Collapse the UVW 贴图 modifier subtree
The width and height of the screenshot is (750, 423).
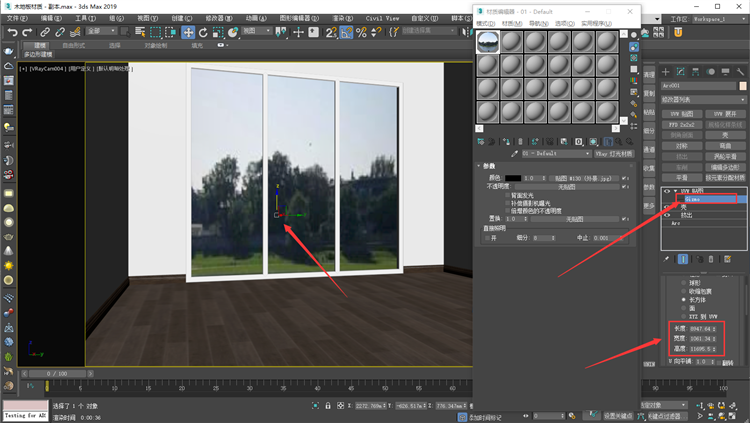pyautogui.click(x=675, y=191)
